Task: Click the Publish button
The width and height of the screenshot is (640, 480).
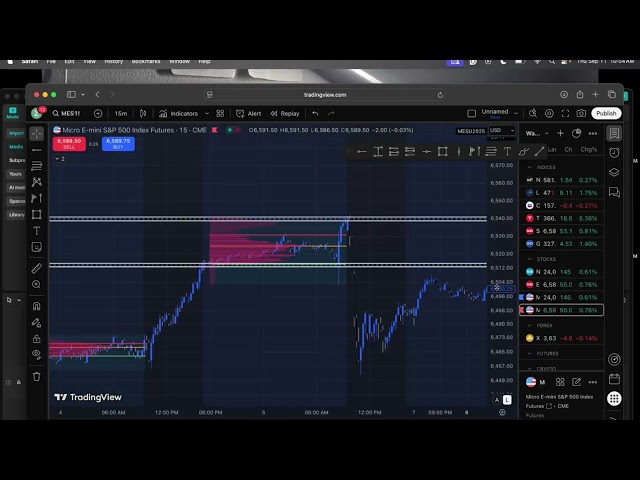Action: [606, 113]
